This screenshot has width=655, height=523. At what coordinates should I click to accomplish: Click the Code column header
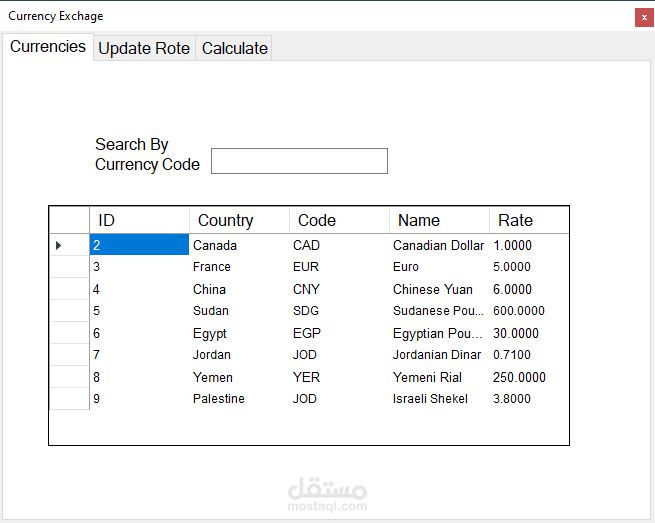[x=339, y=220]
